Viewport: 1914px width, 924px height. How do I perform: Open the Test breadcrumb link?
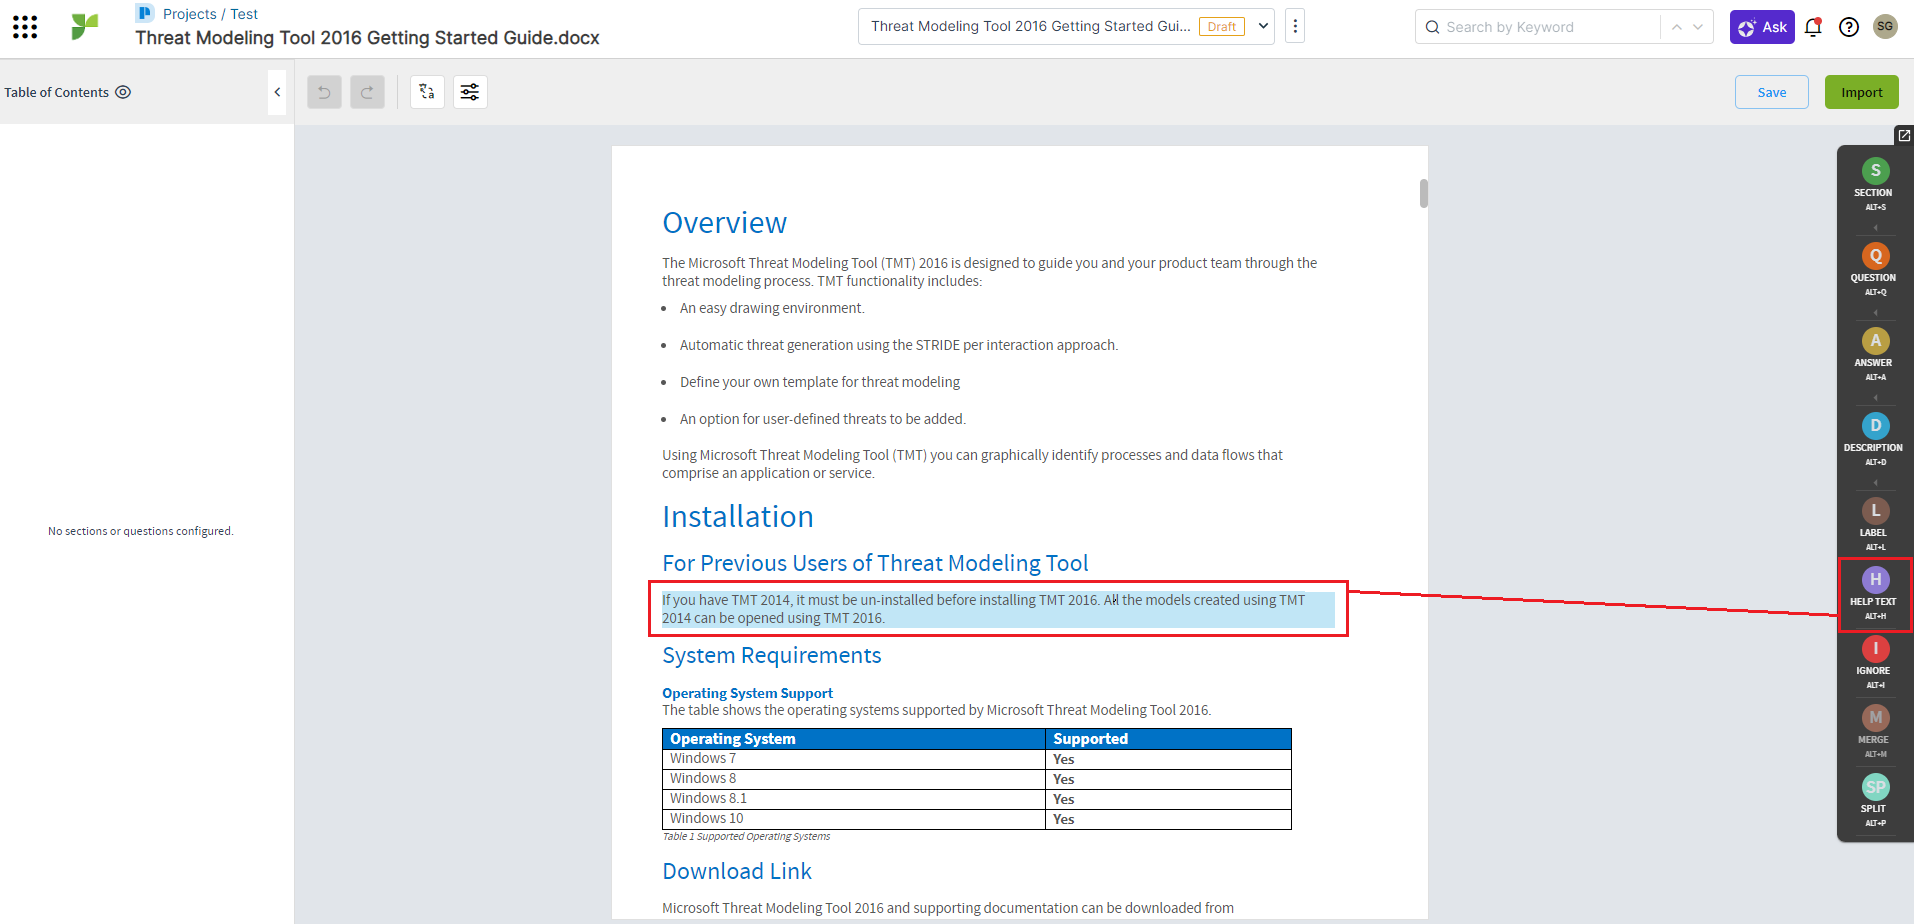pos(244,14)
